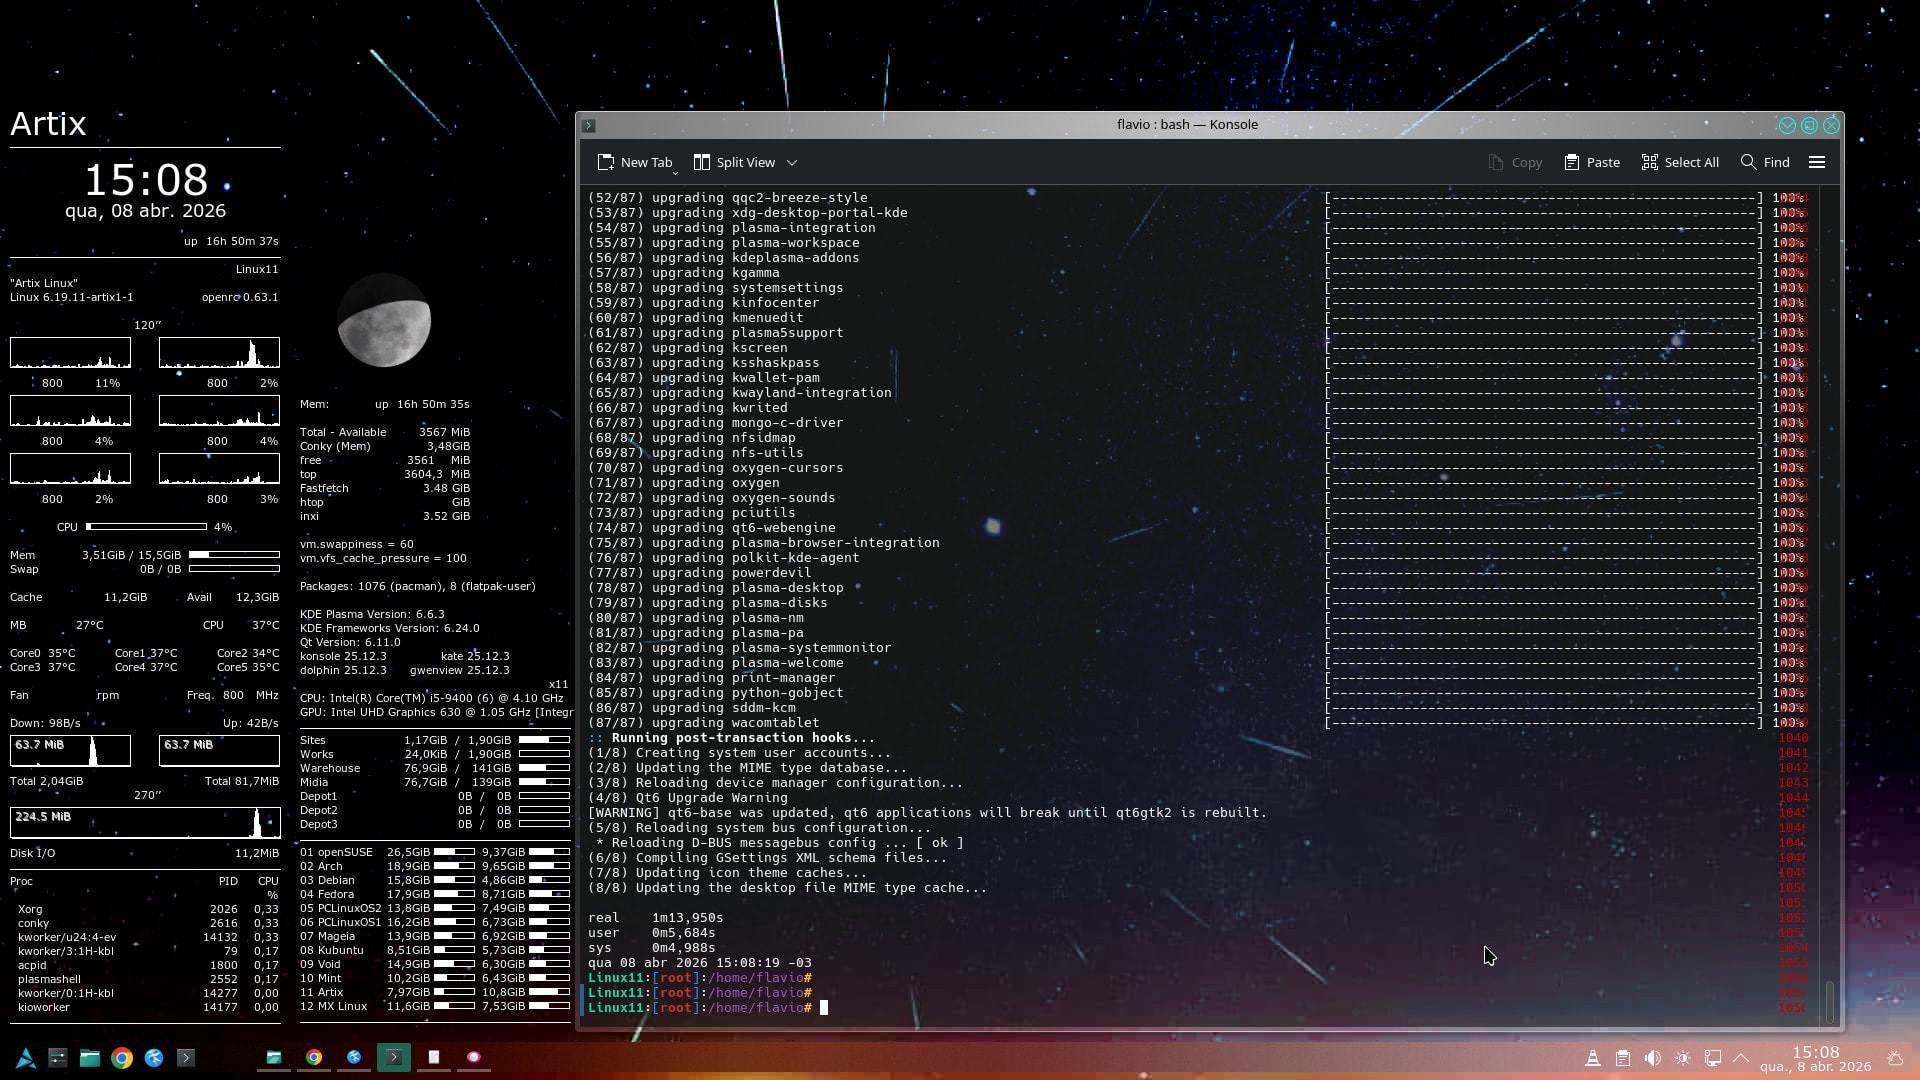Click the Split View button
1920x1080 pixels.
click(734, 162)
